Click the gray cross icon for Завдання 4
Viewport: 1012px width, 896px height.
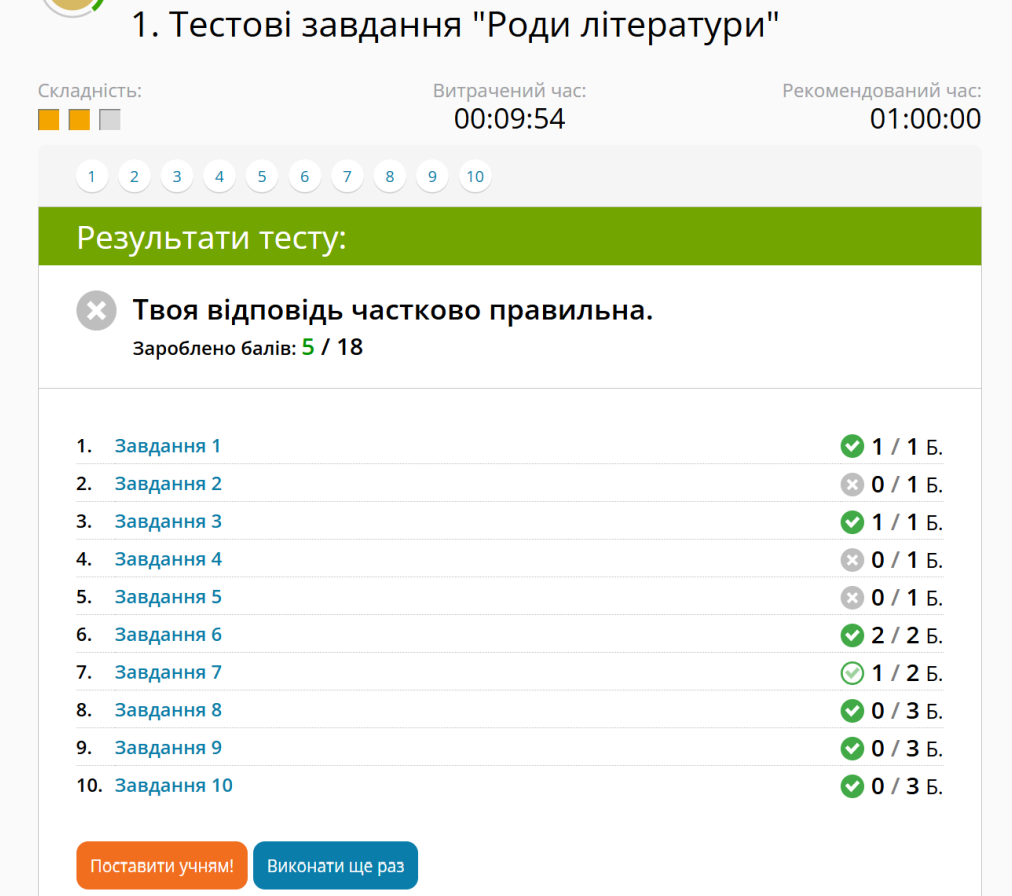pos(852,559)
